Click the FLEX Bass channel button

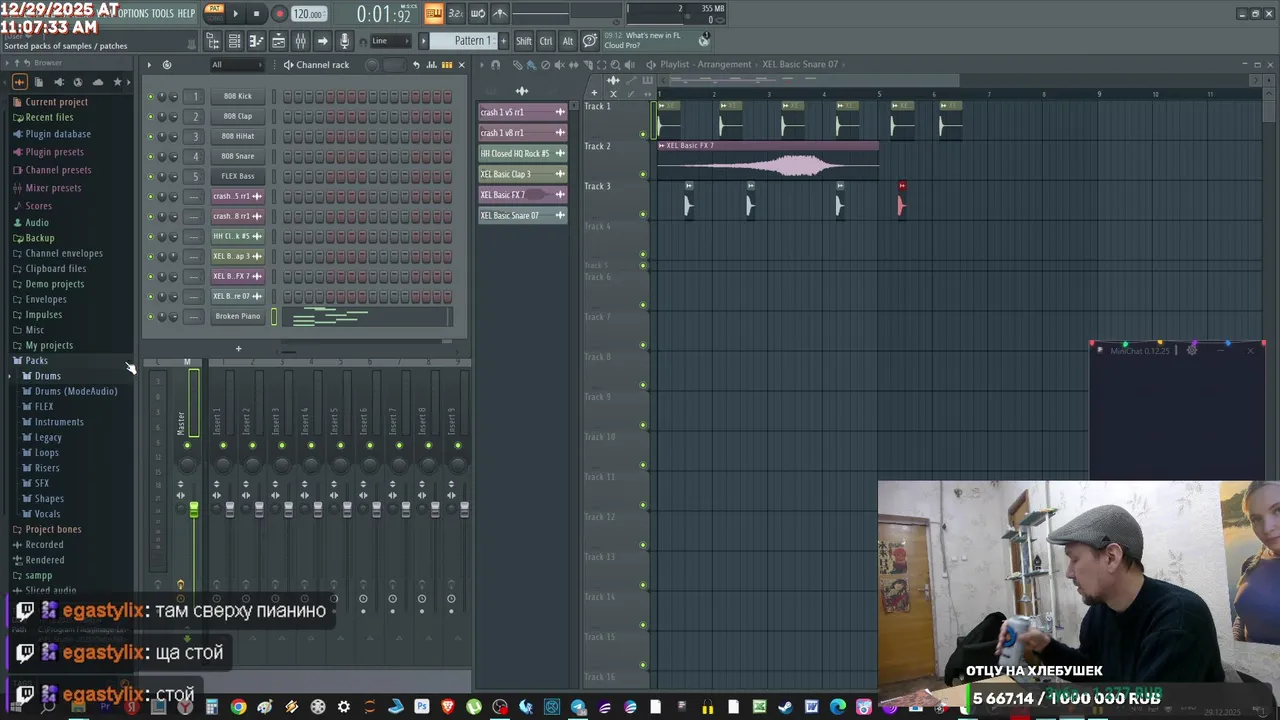[x=238, y=176]
